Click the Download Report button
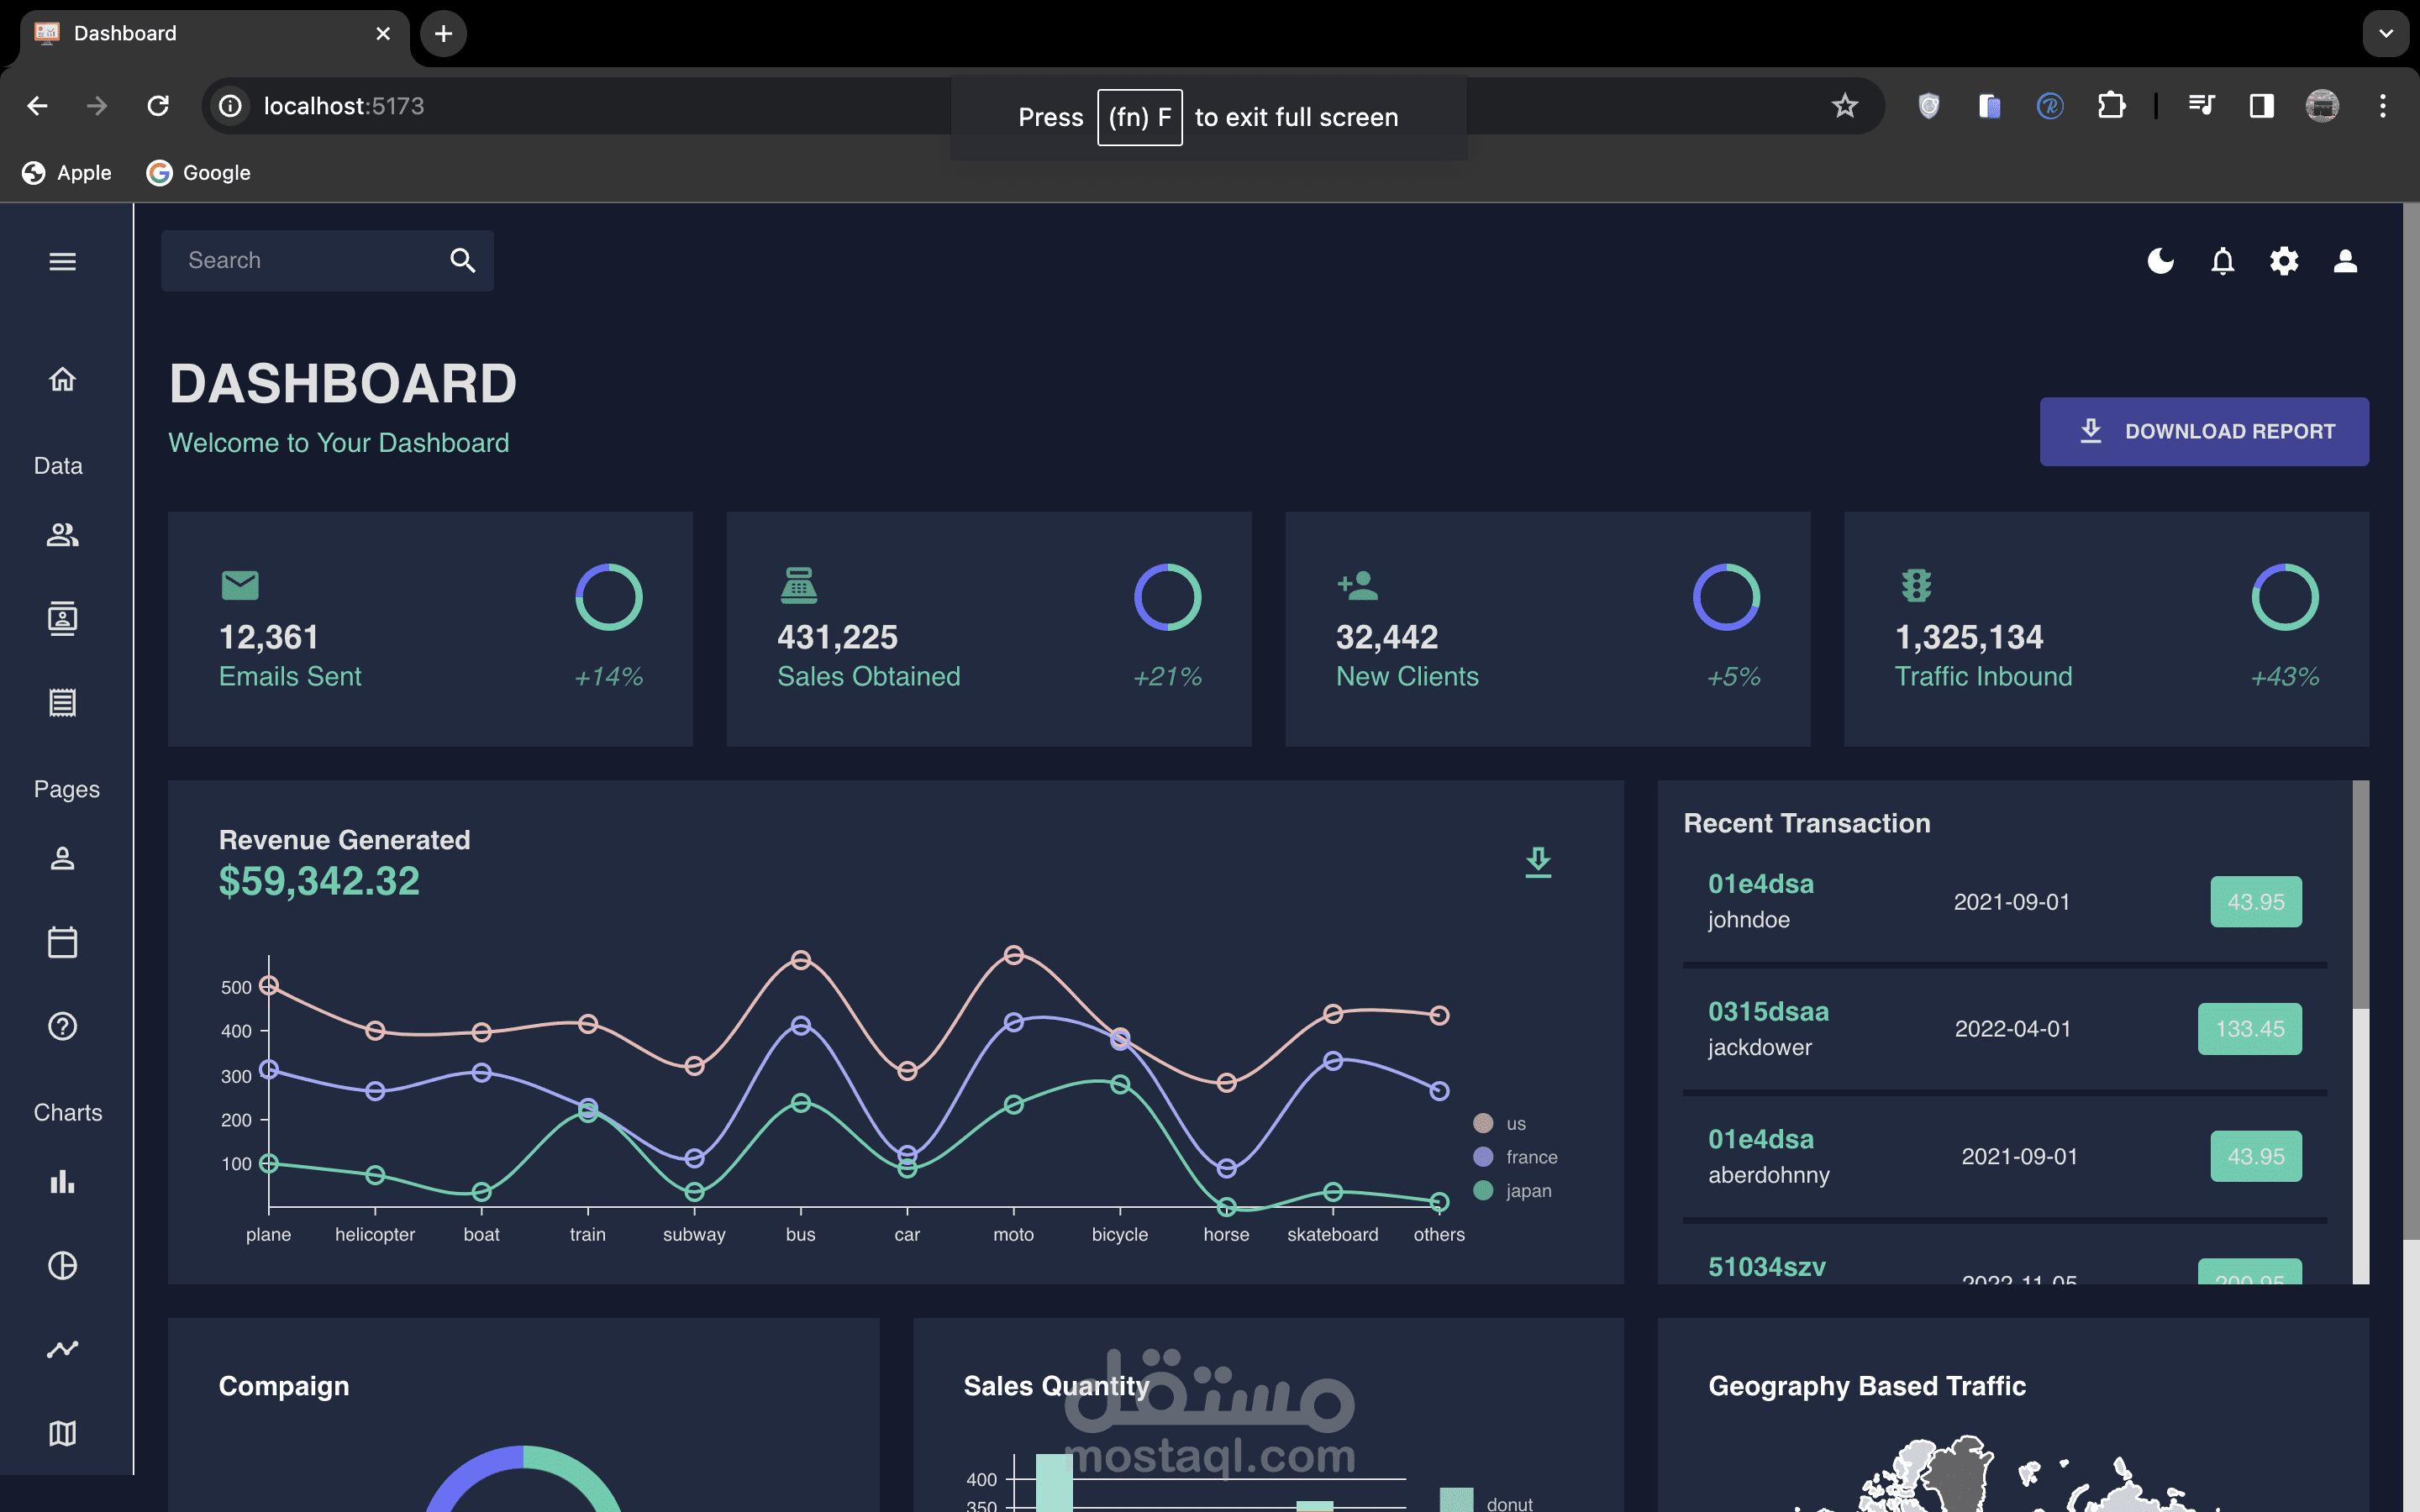This screenshot has height=1512, width=2420. 2204,431
